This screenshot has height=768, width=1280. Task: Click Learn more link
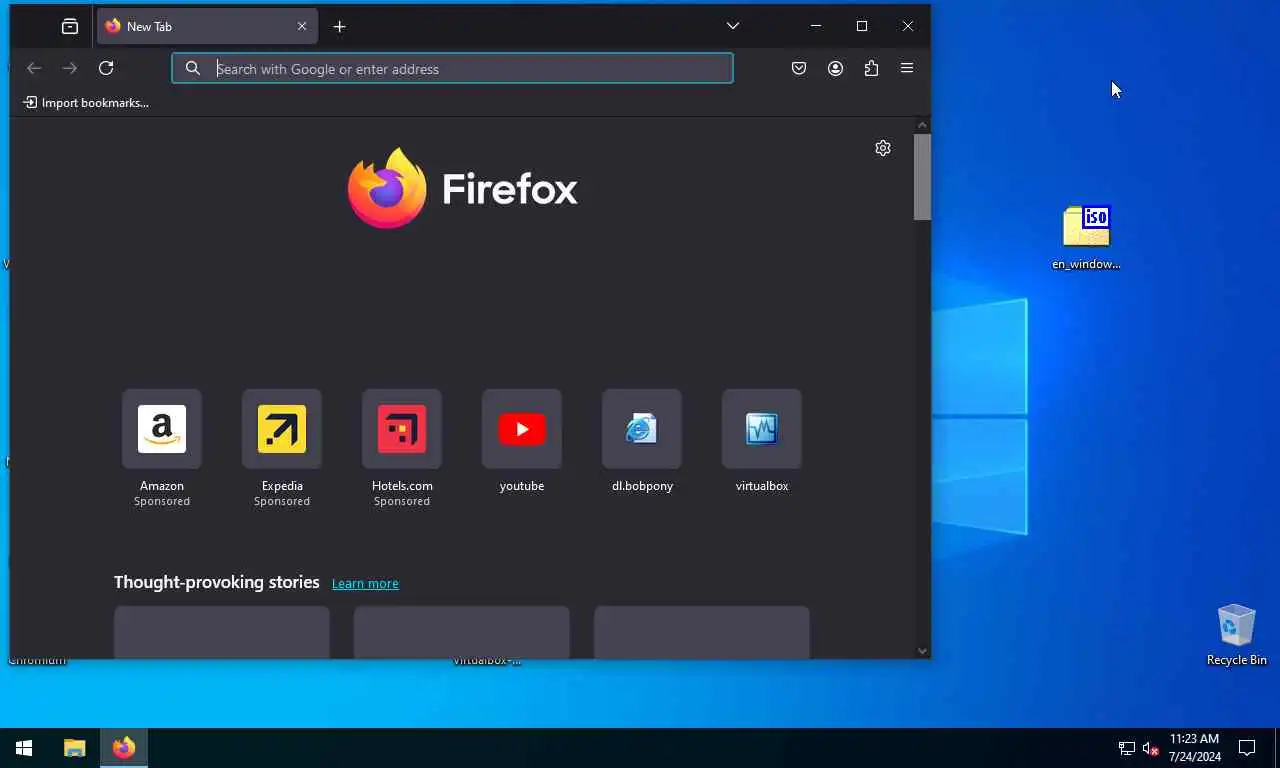(365, 583)
